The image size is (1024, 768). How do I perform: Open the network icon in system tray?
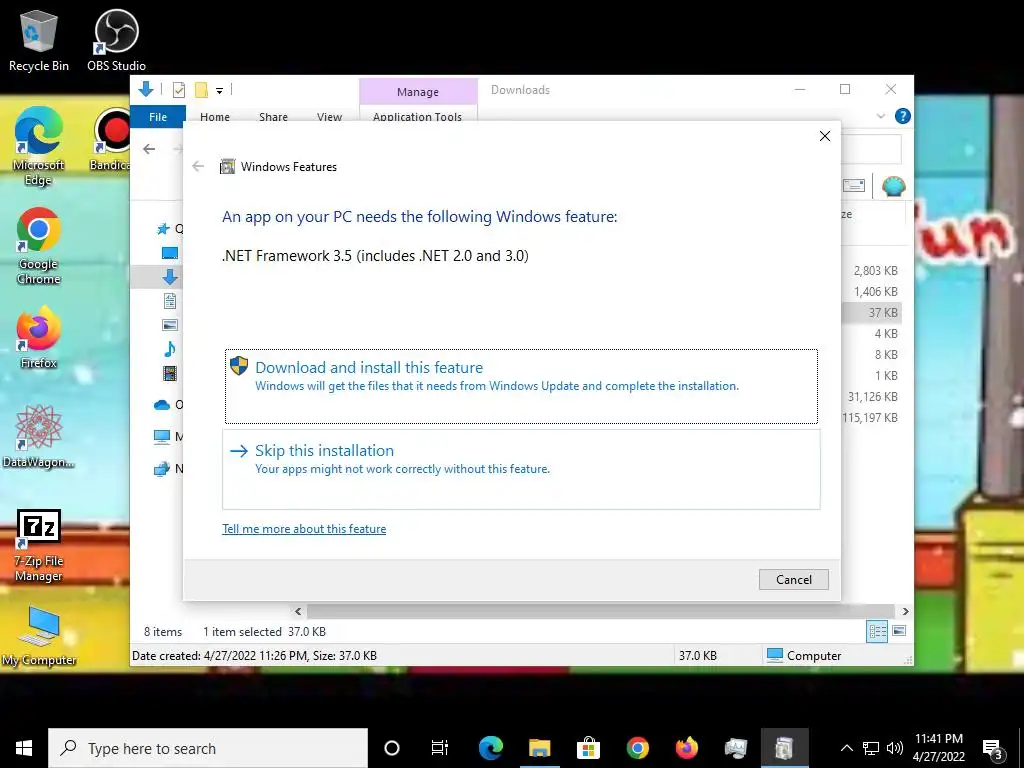[871, 748]
